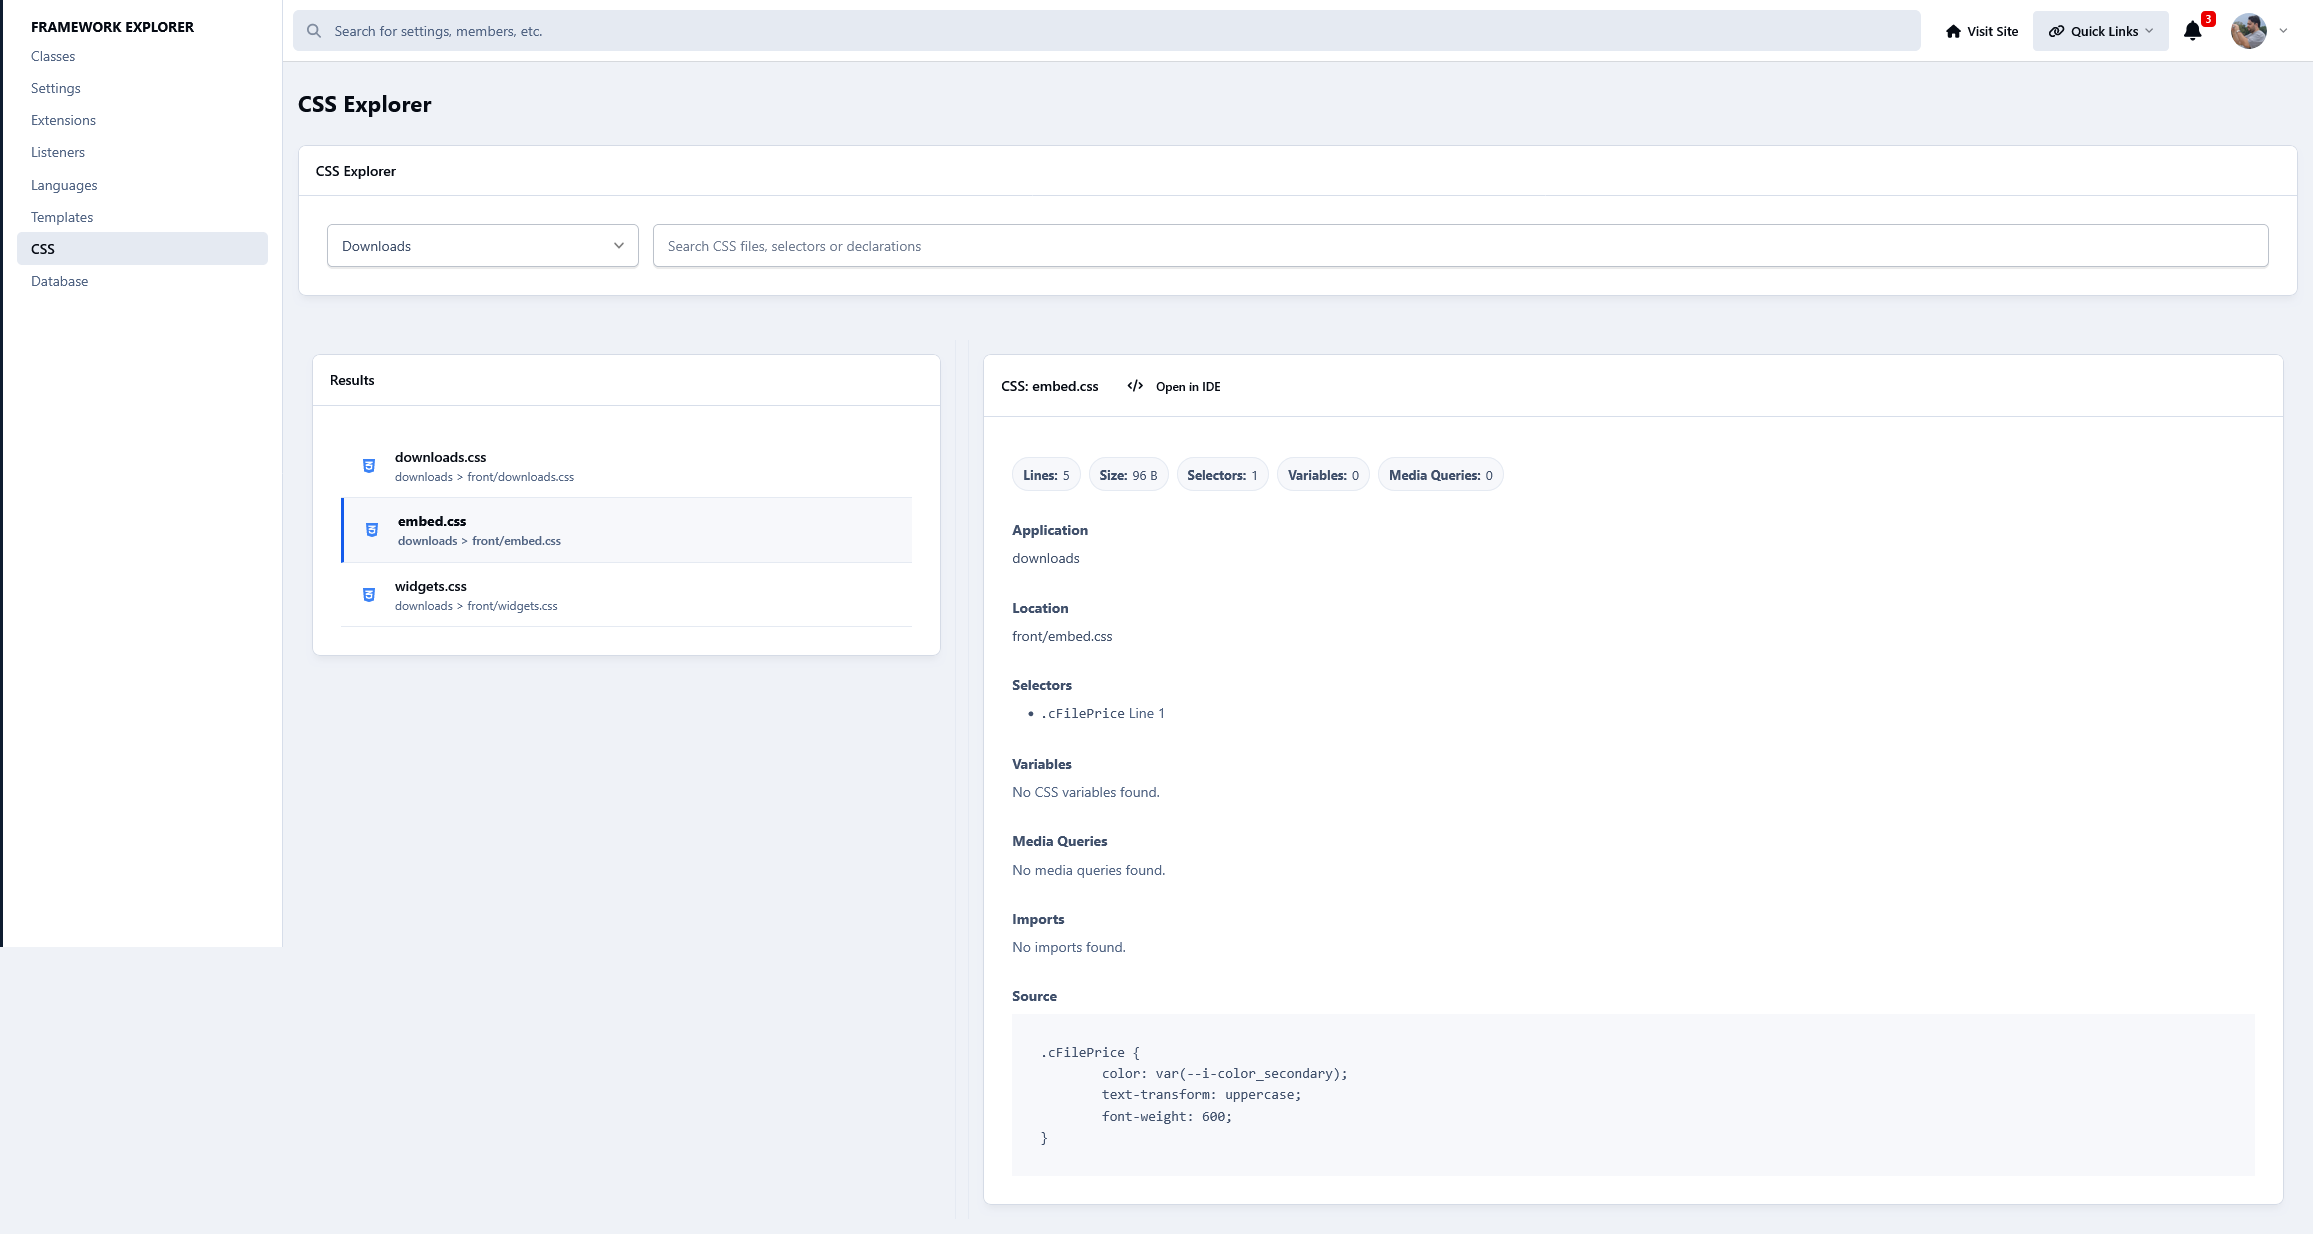Select embed.css in Results

(626, 530)
